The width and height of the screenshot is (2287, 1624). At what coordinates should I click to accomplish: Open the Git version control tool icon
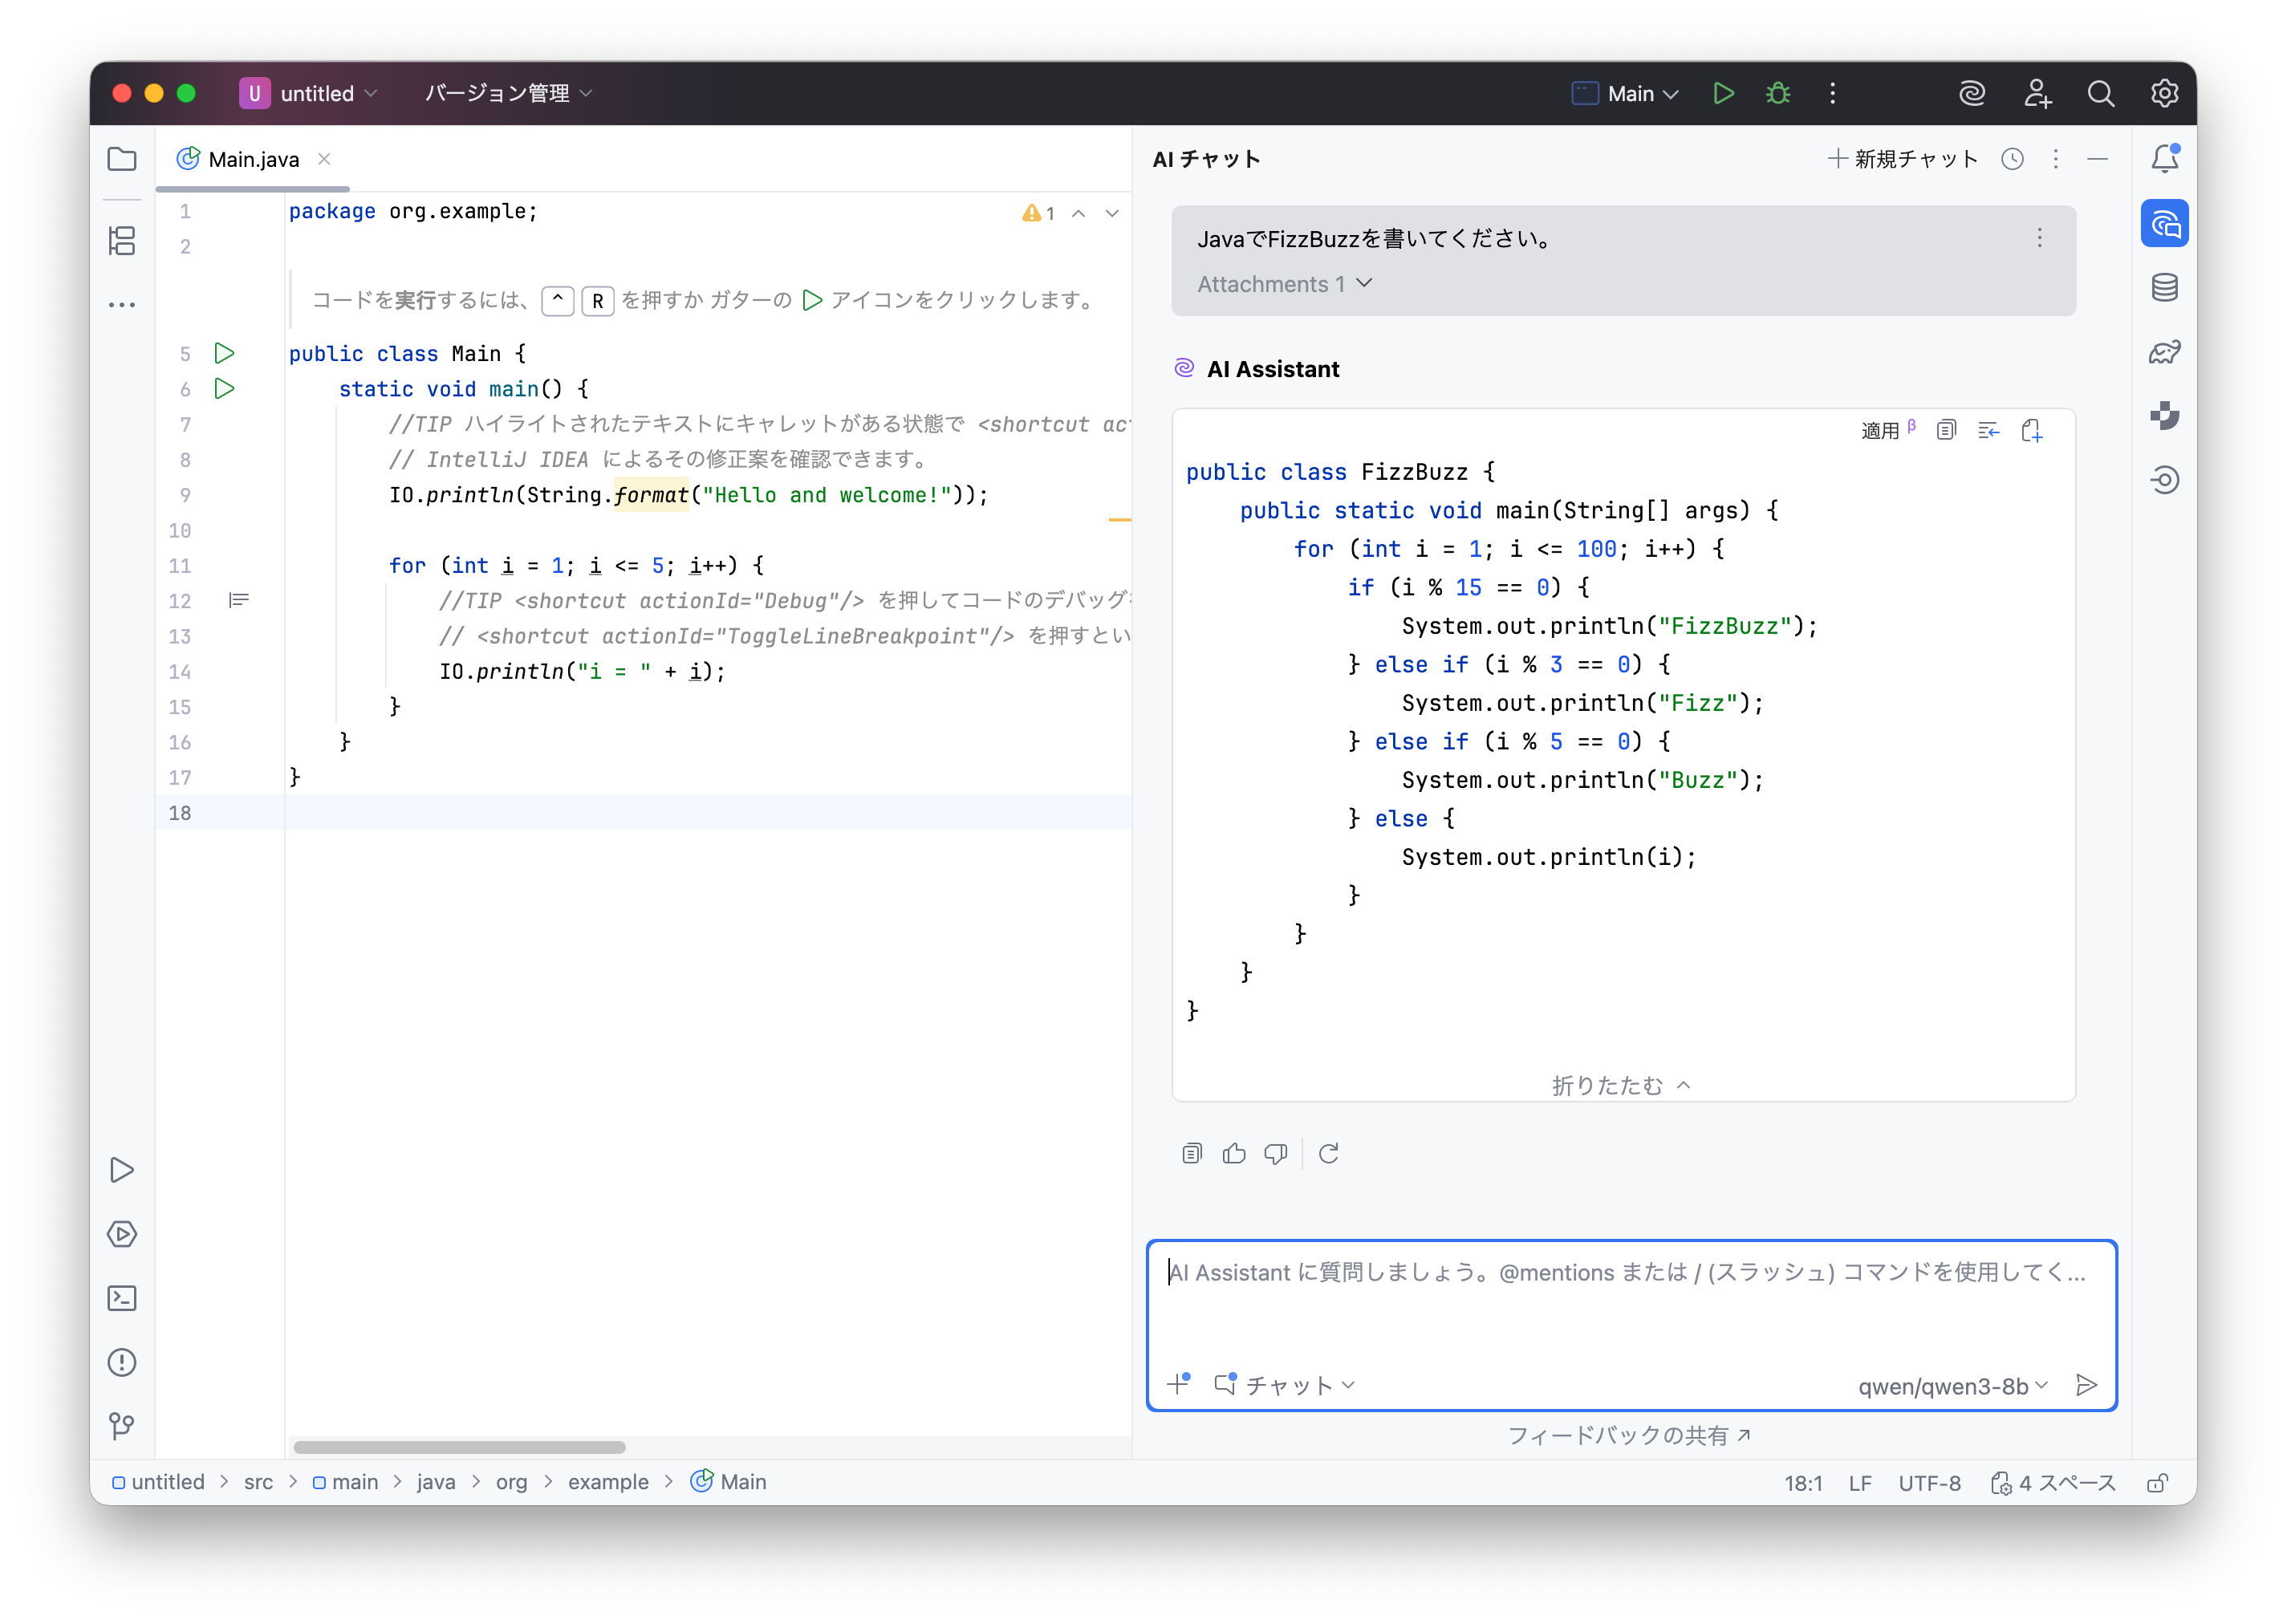pos(122,1425)
